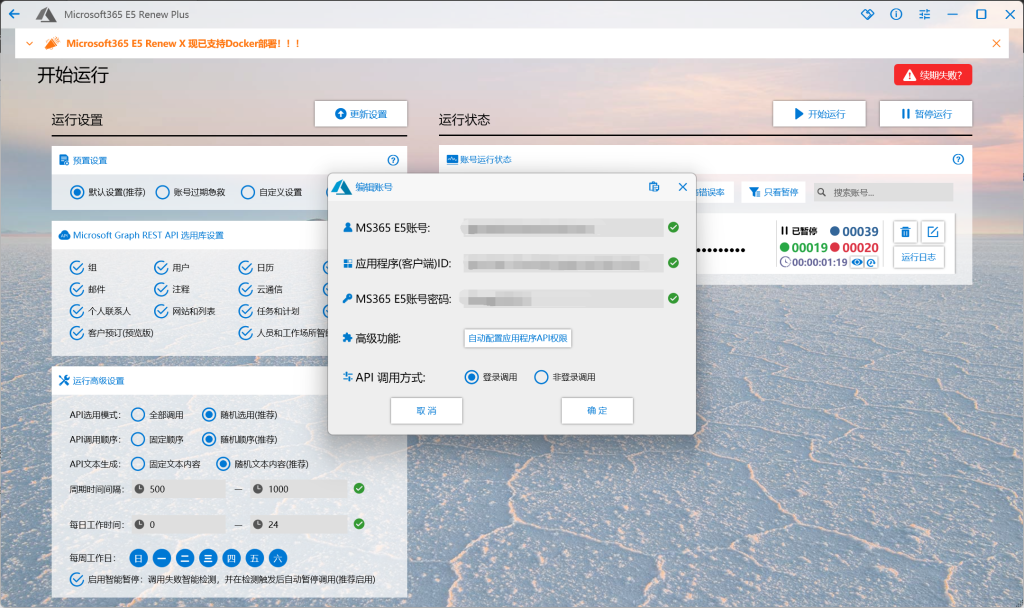The width and height of the screenshot is (1024, 608).
Task: Toggle the 注释 API checkbox
Action: [x=161, y=289]
